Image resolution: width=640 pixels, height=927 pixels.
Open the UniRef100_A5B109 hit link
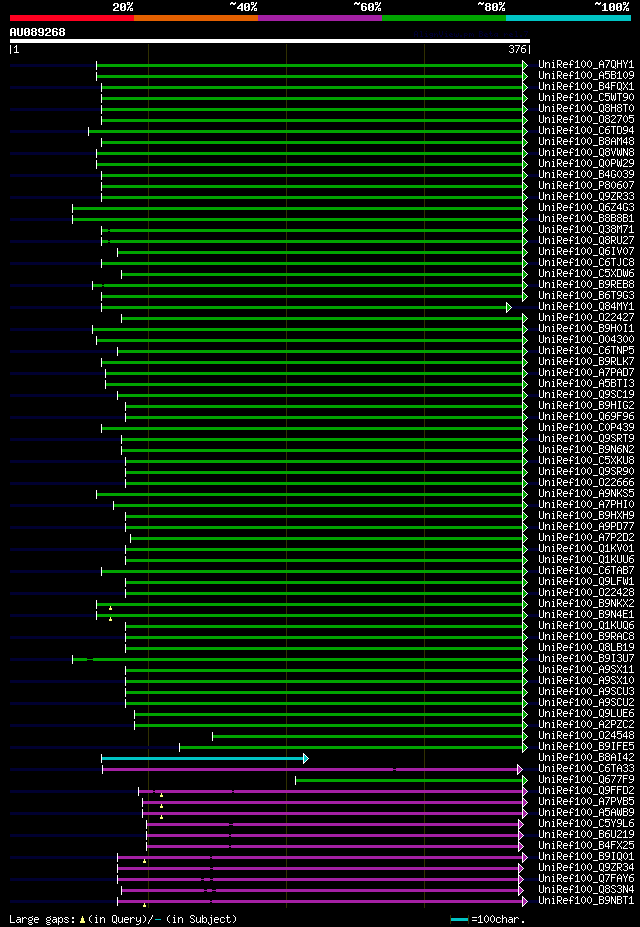[x=586, y=76]
